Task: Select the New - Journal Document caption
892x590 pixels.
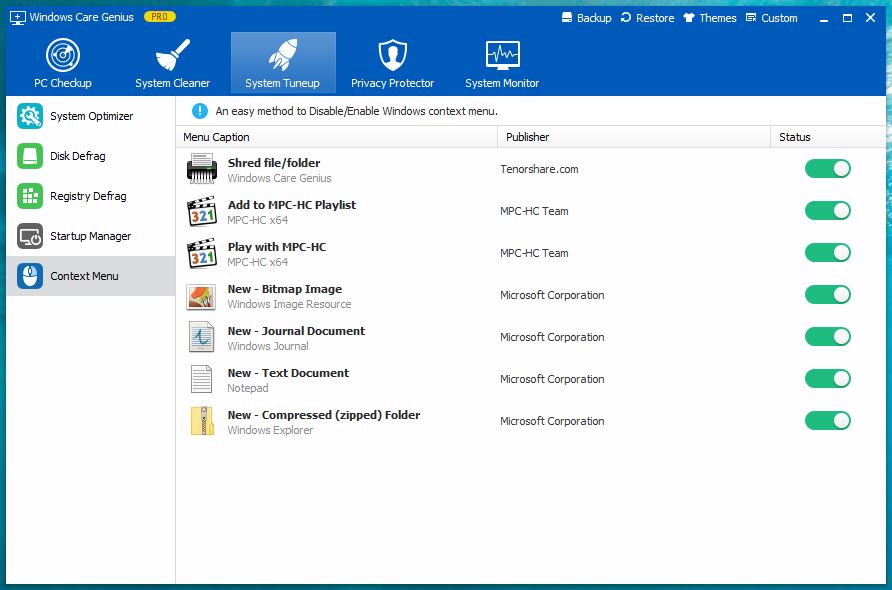Action: pyautogui.click(x=296, y=331)
